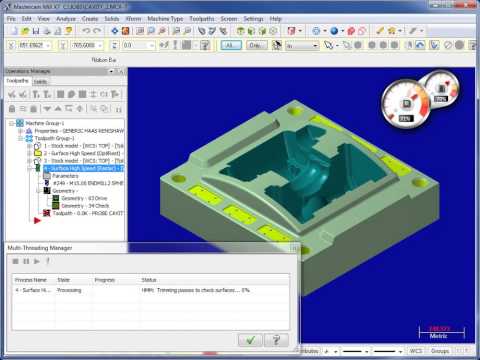Click the selection cursor arrow icon
This screenshot has height=360, width=480.
(x=329, y=45)
